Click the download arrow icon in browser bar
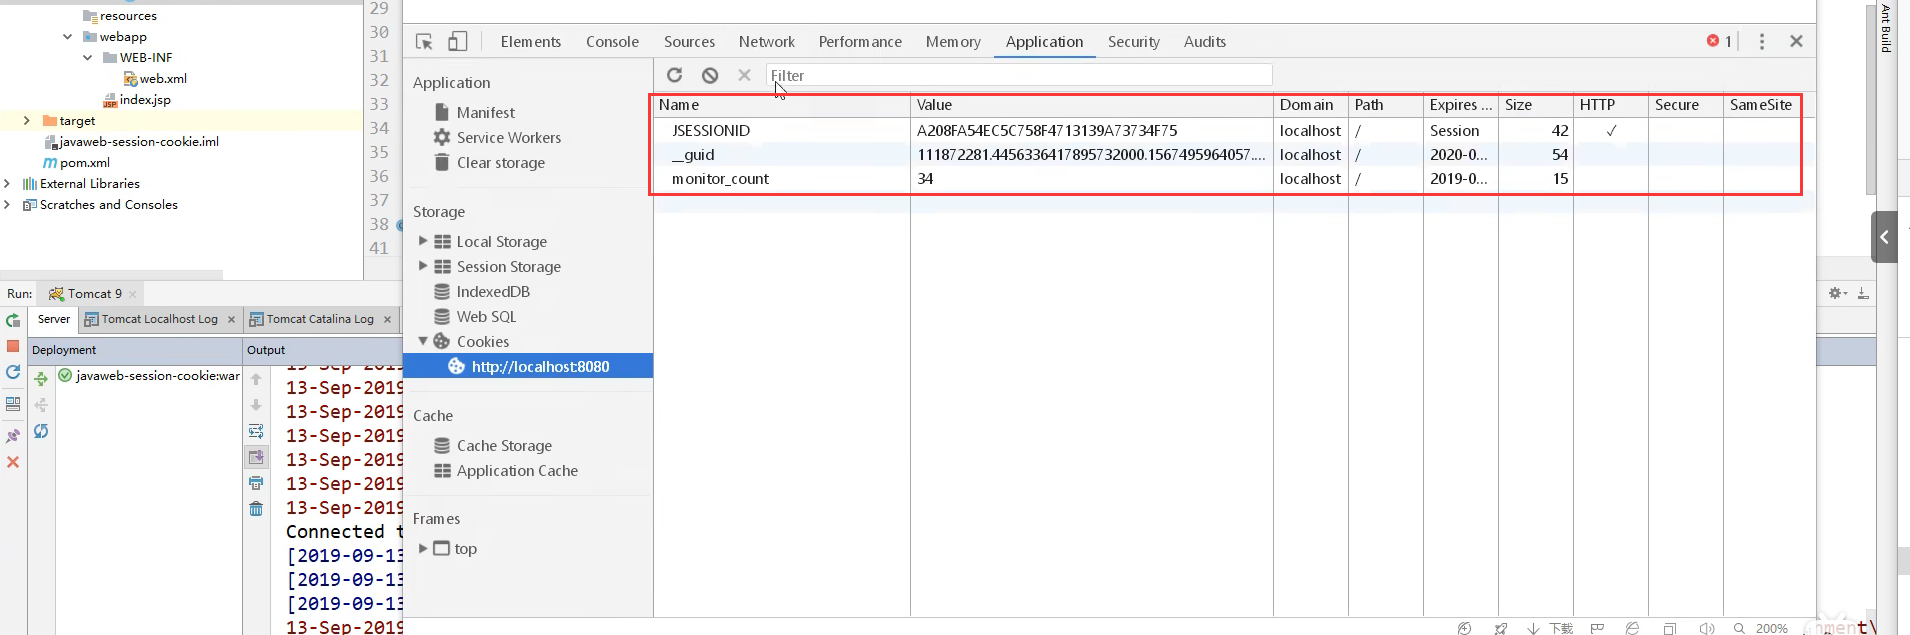The height and width of the screenshot is (635, 1910). click(x=1533, y=628)
